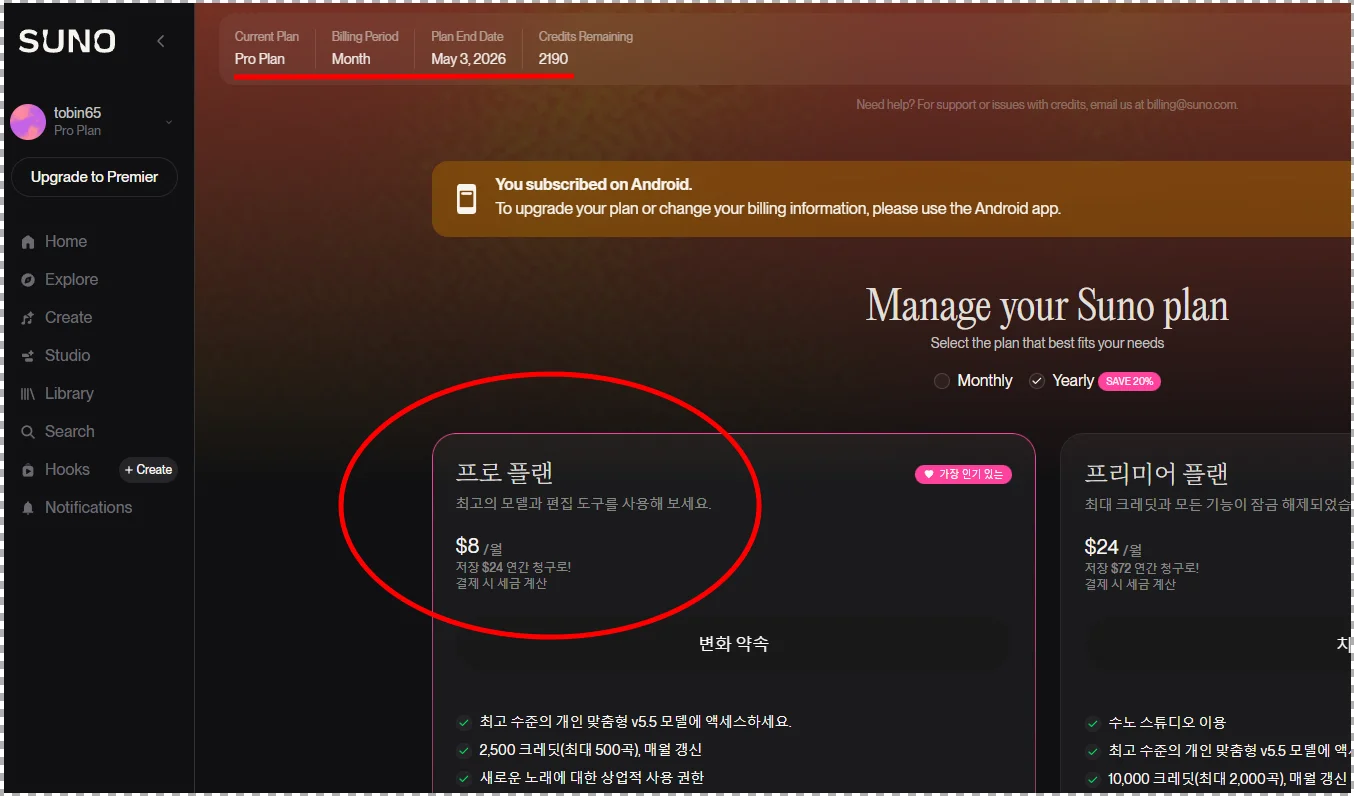Click the checkmark beside 10,000 크레딧 feature
1354x796 pixels.
pyautogui.click(x=1093, y=779)
